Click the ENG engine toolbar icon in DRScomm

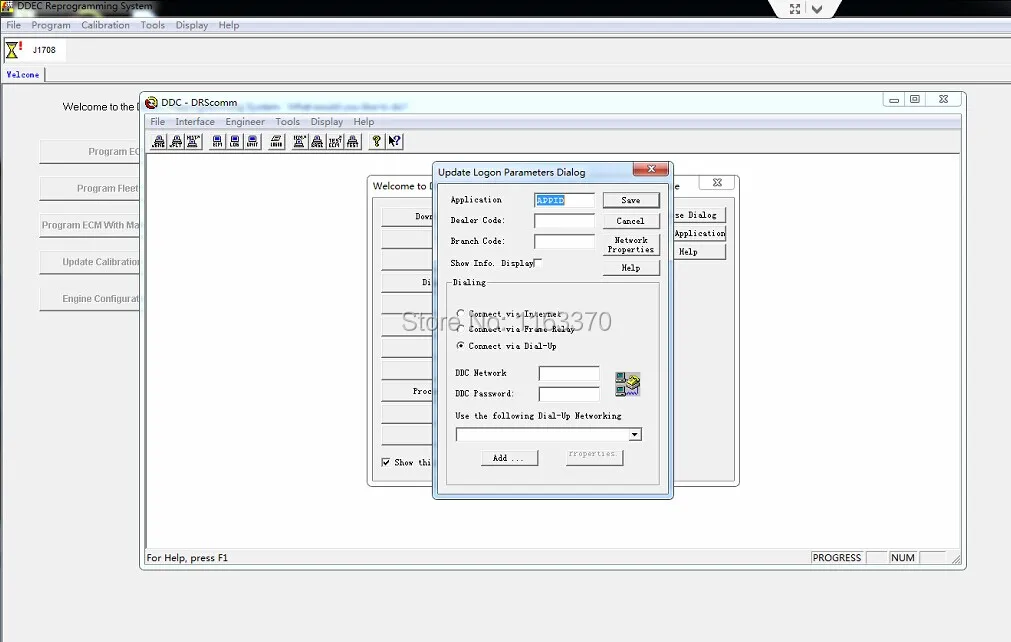click(159, 142)
